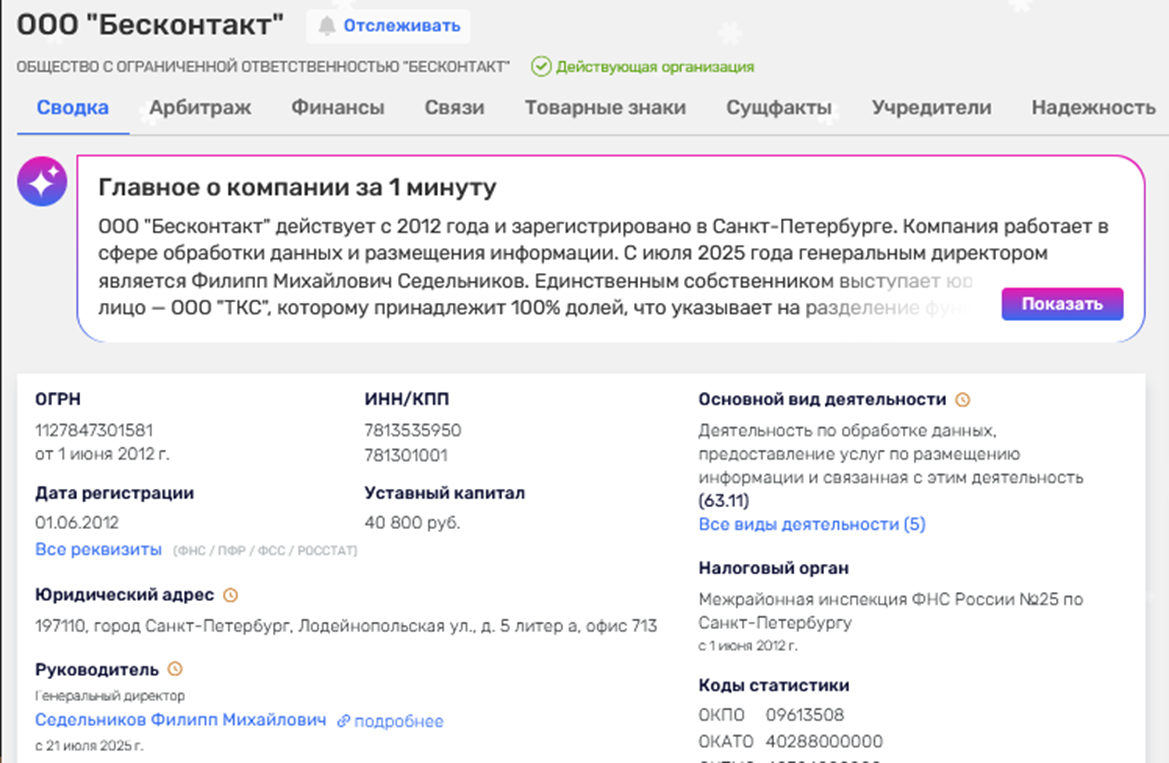The image size is (1169, 763).
Task: Click the Отслеживать button
Action: [x=388, y=26]
